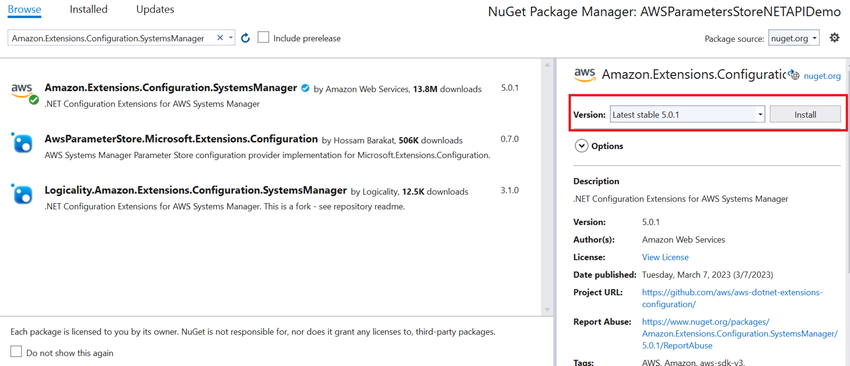Open the View License link
850x366 pixels.
[x=665, y=257]
